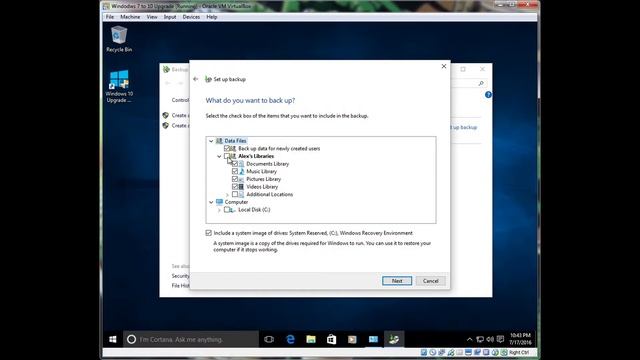The width and height of the screenshot is (640, 360).
Task: Close the Set up backup dialog
Action: [444, 66]
